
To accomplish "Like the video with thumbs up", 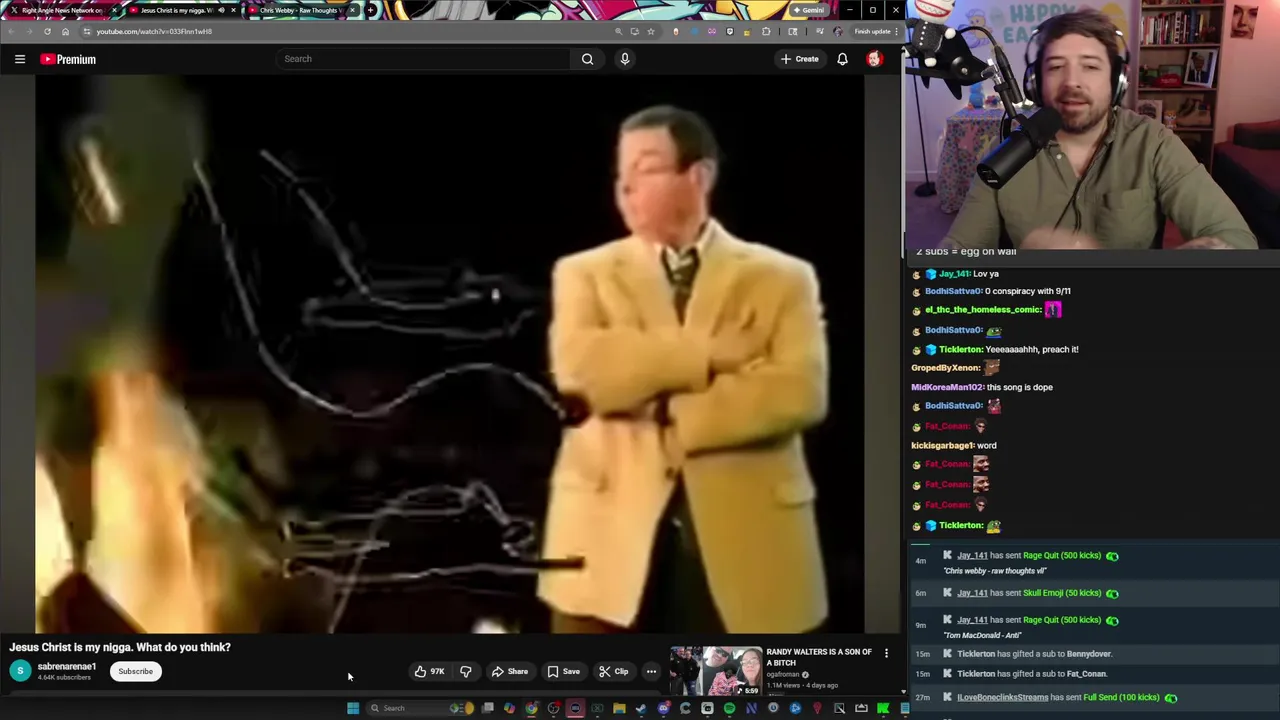I will coord(429,672).
